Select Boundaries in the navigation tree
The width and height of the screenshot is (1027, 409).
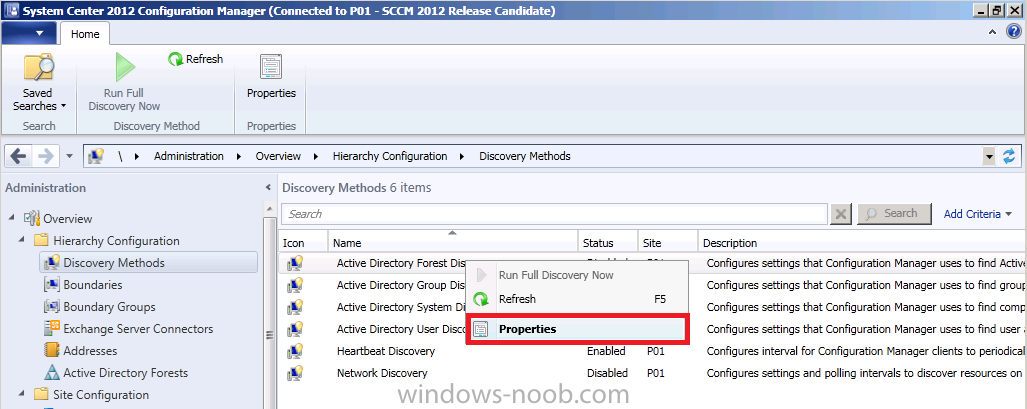click(x=92, y=285)
